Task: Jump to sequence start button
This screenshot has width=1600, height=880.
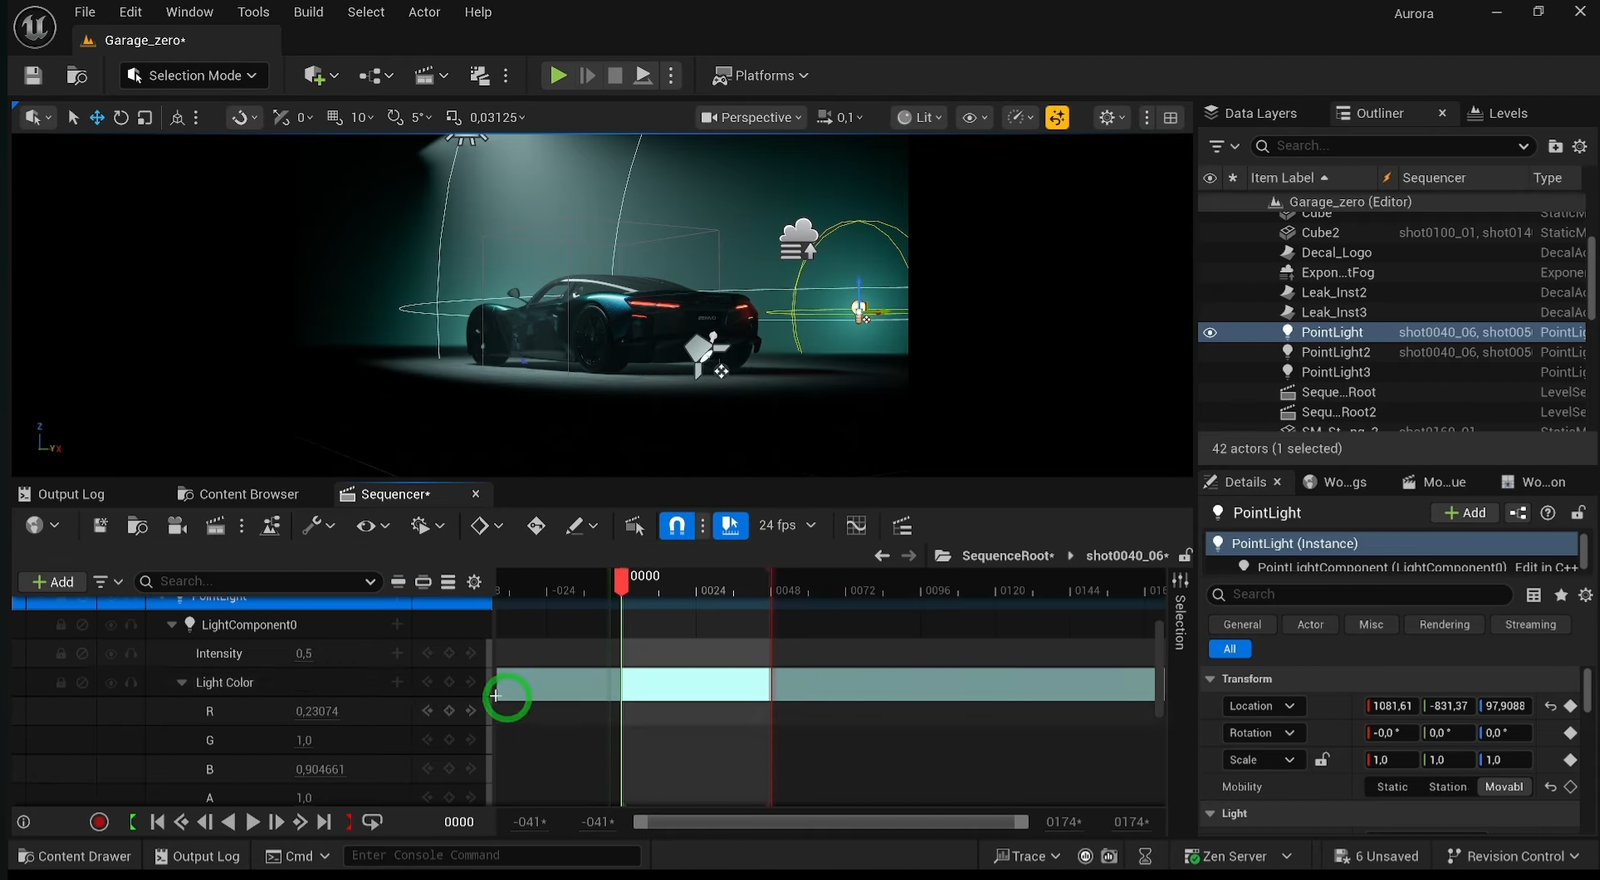Action: tap(157, 822)
